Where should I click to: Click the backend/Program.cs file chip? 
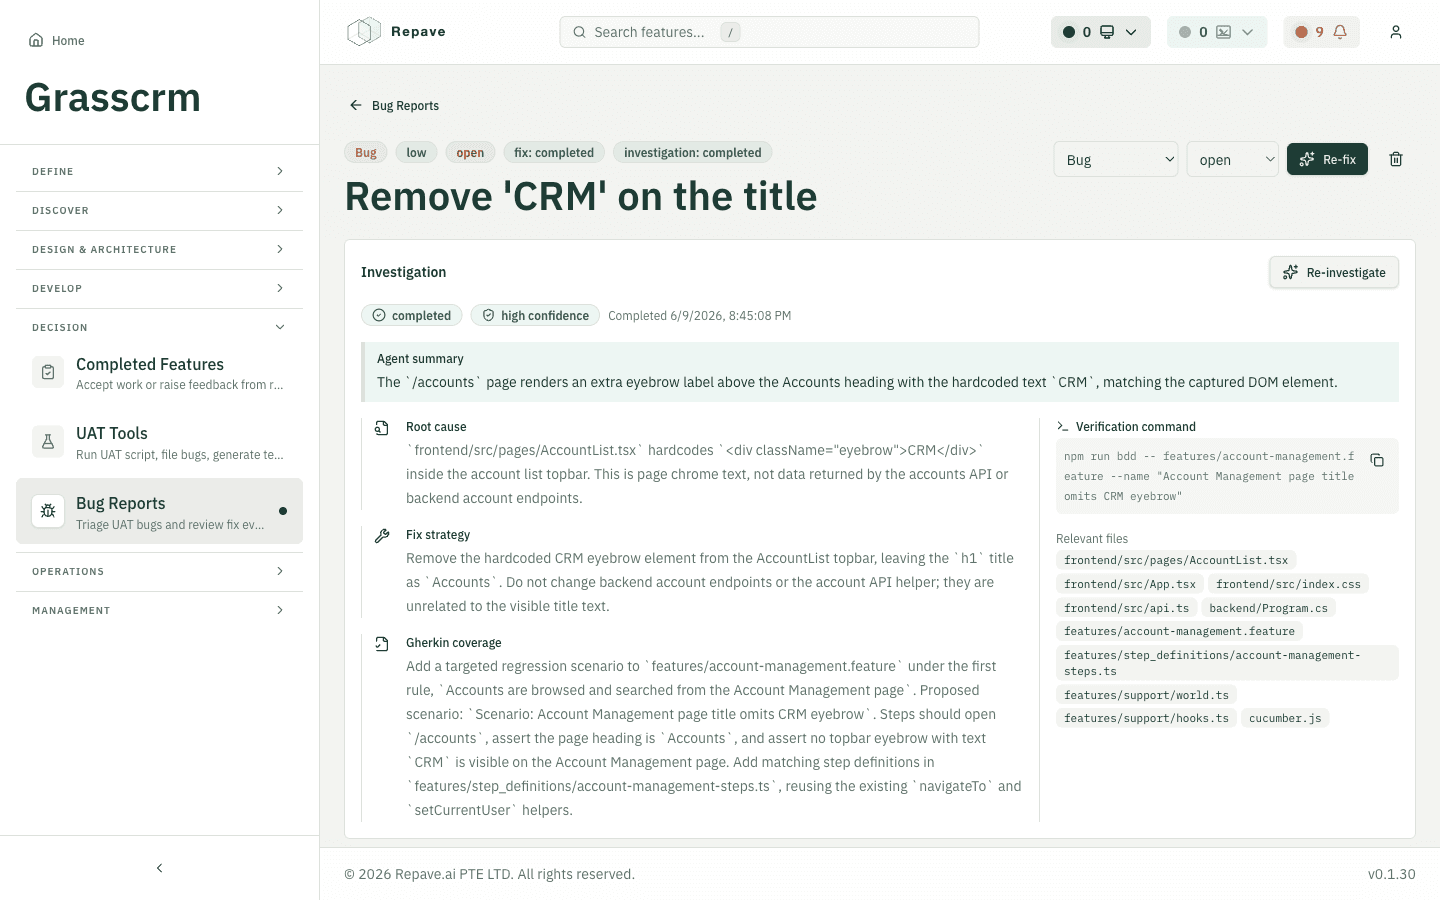[x=1269, y=608]
